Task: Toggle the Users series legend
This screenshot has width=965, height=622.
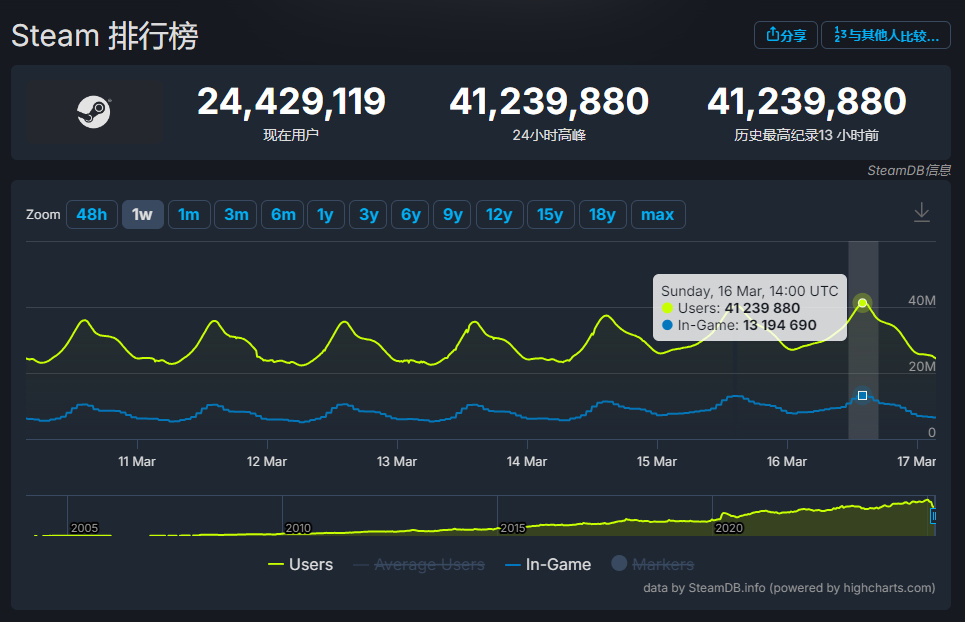Action: pos(301,564)
